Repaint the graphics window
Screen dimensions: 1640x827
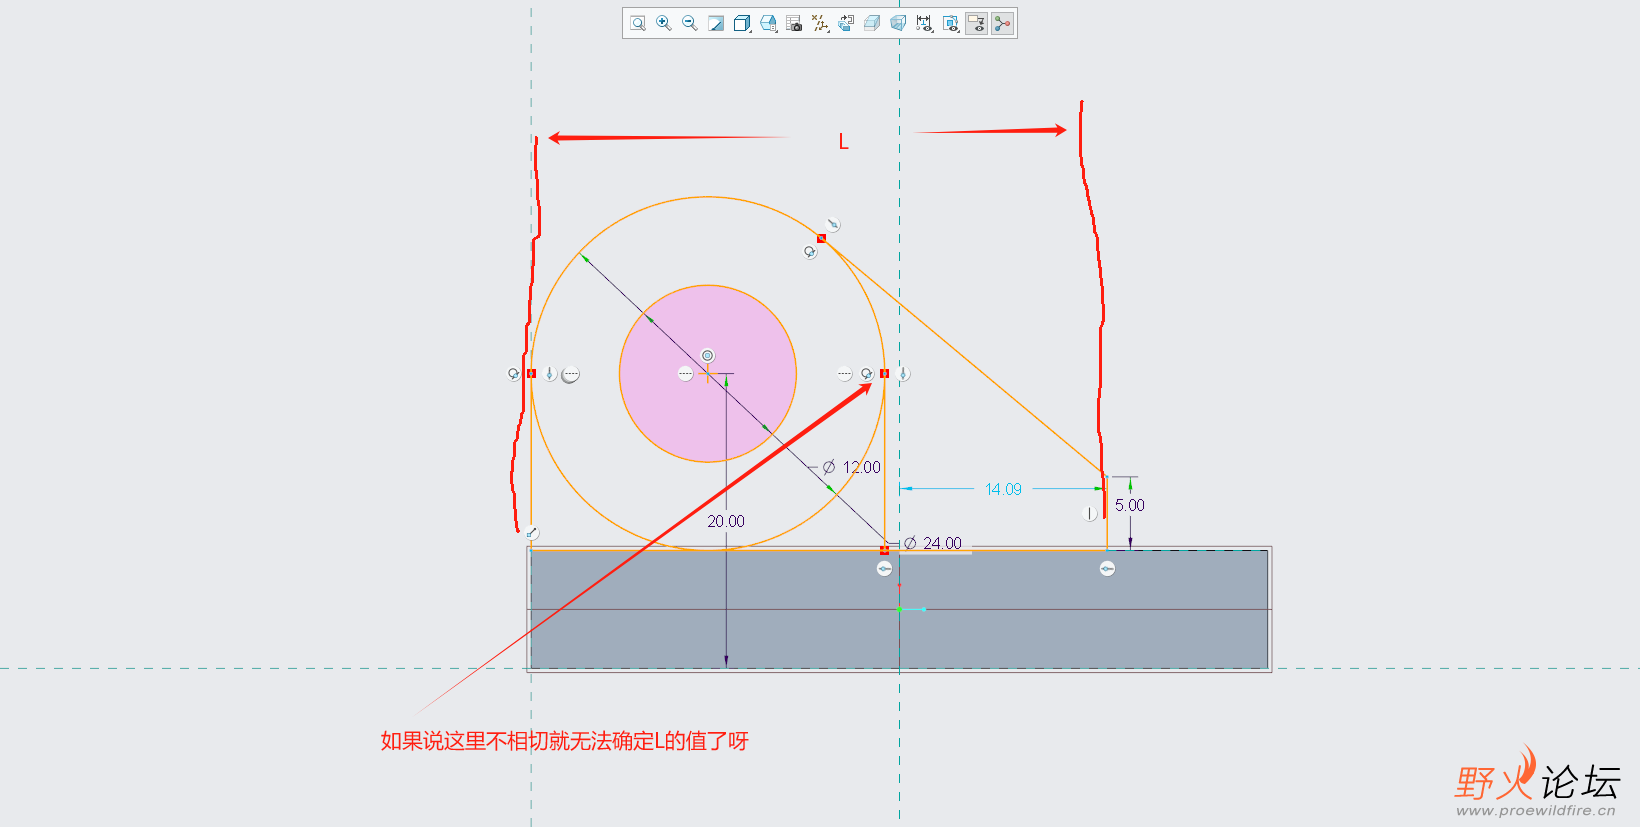716,23
